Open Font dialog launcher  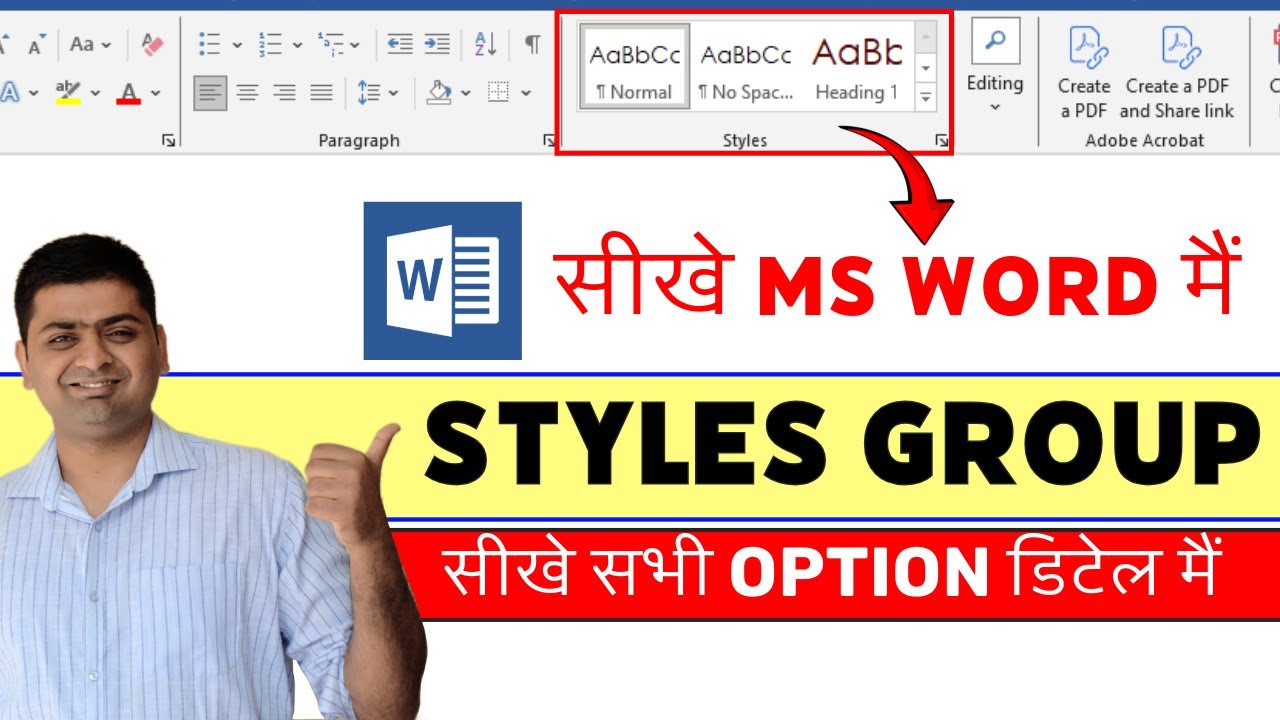click(168, 141)
